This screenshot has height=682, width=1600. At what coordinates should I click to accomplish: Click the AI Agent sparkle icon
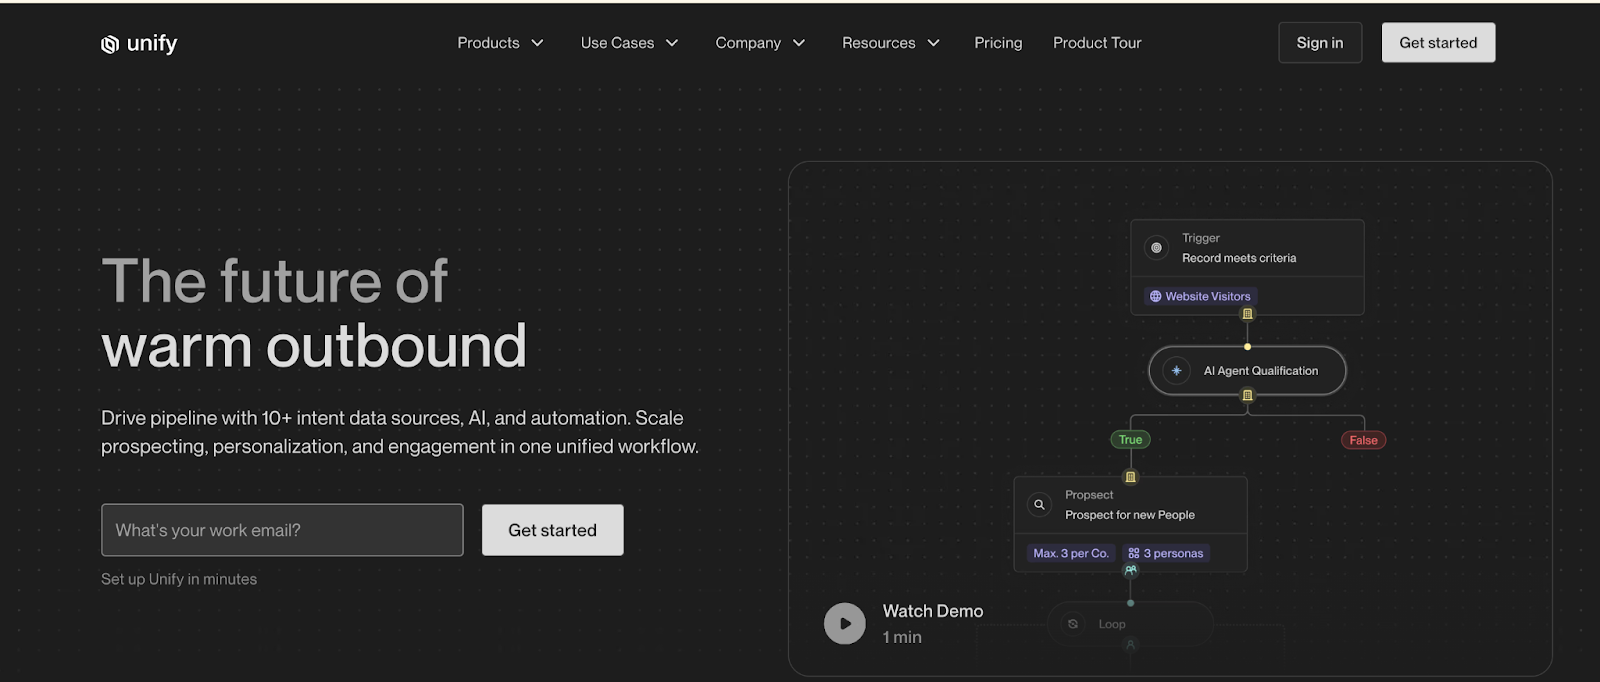click(1176, 371)
